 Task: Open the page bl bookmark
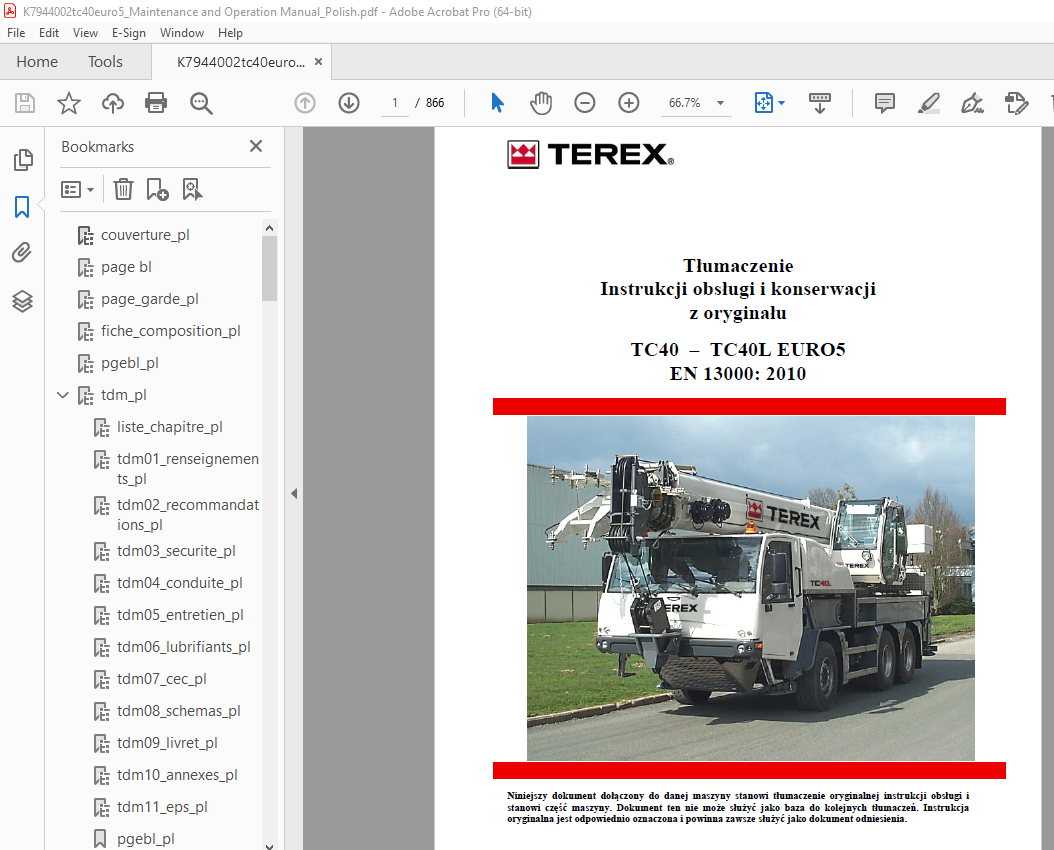point(126,267)
